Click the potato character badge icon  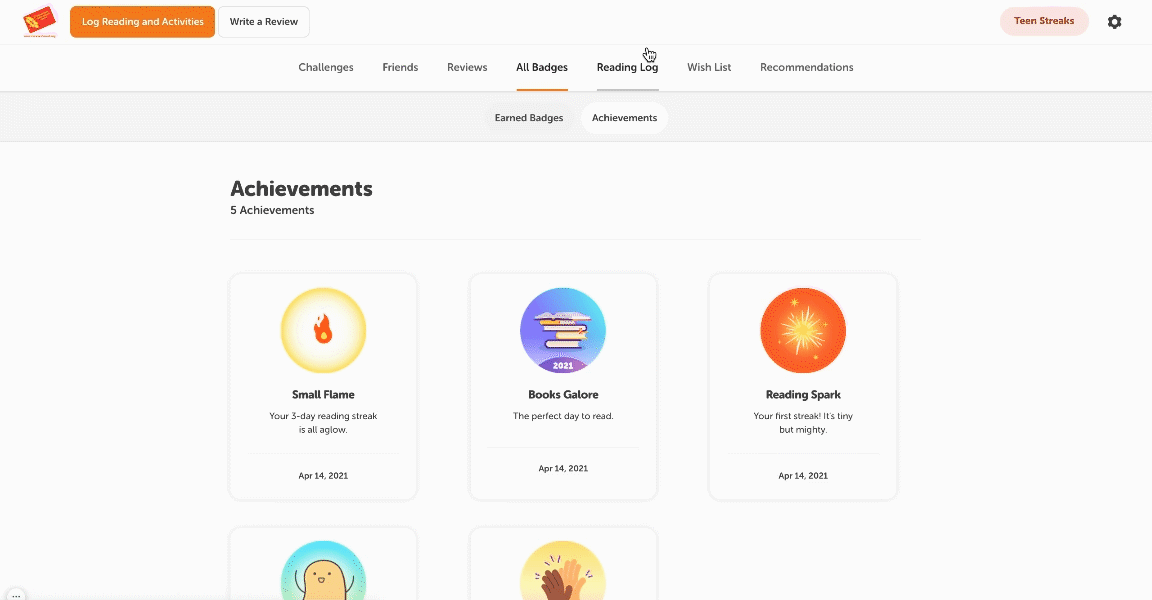point(323,571)
